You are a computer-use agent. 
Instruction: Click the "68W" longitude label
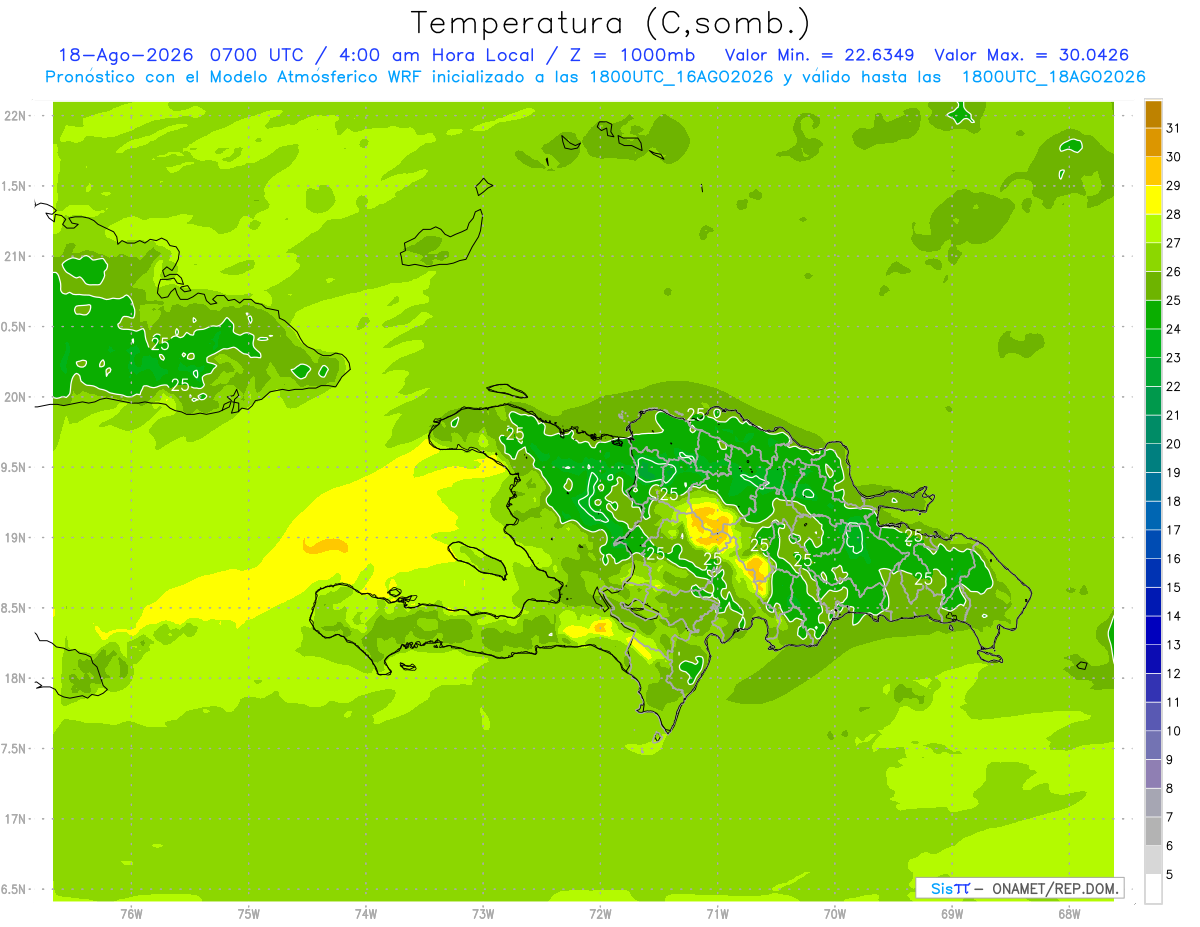(x=1069, y=914)
